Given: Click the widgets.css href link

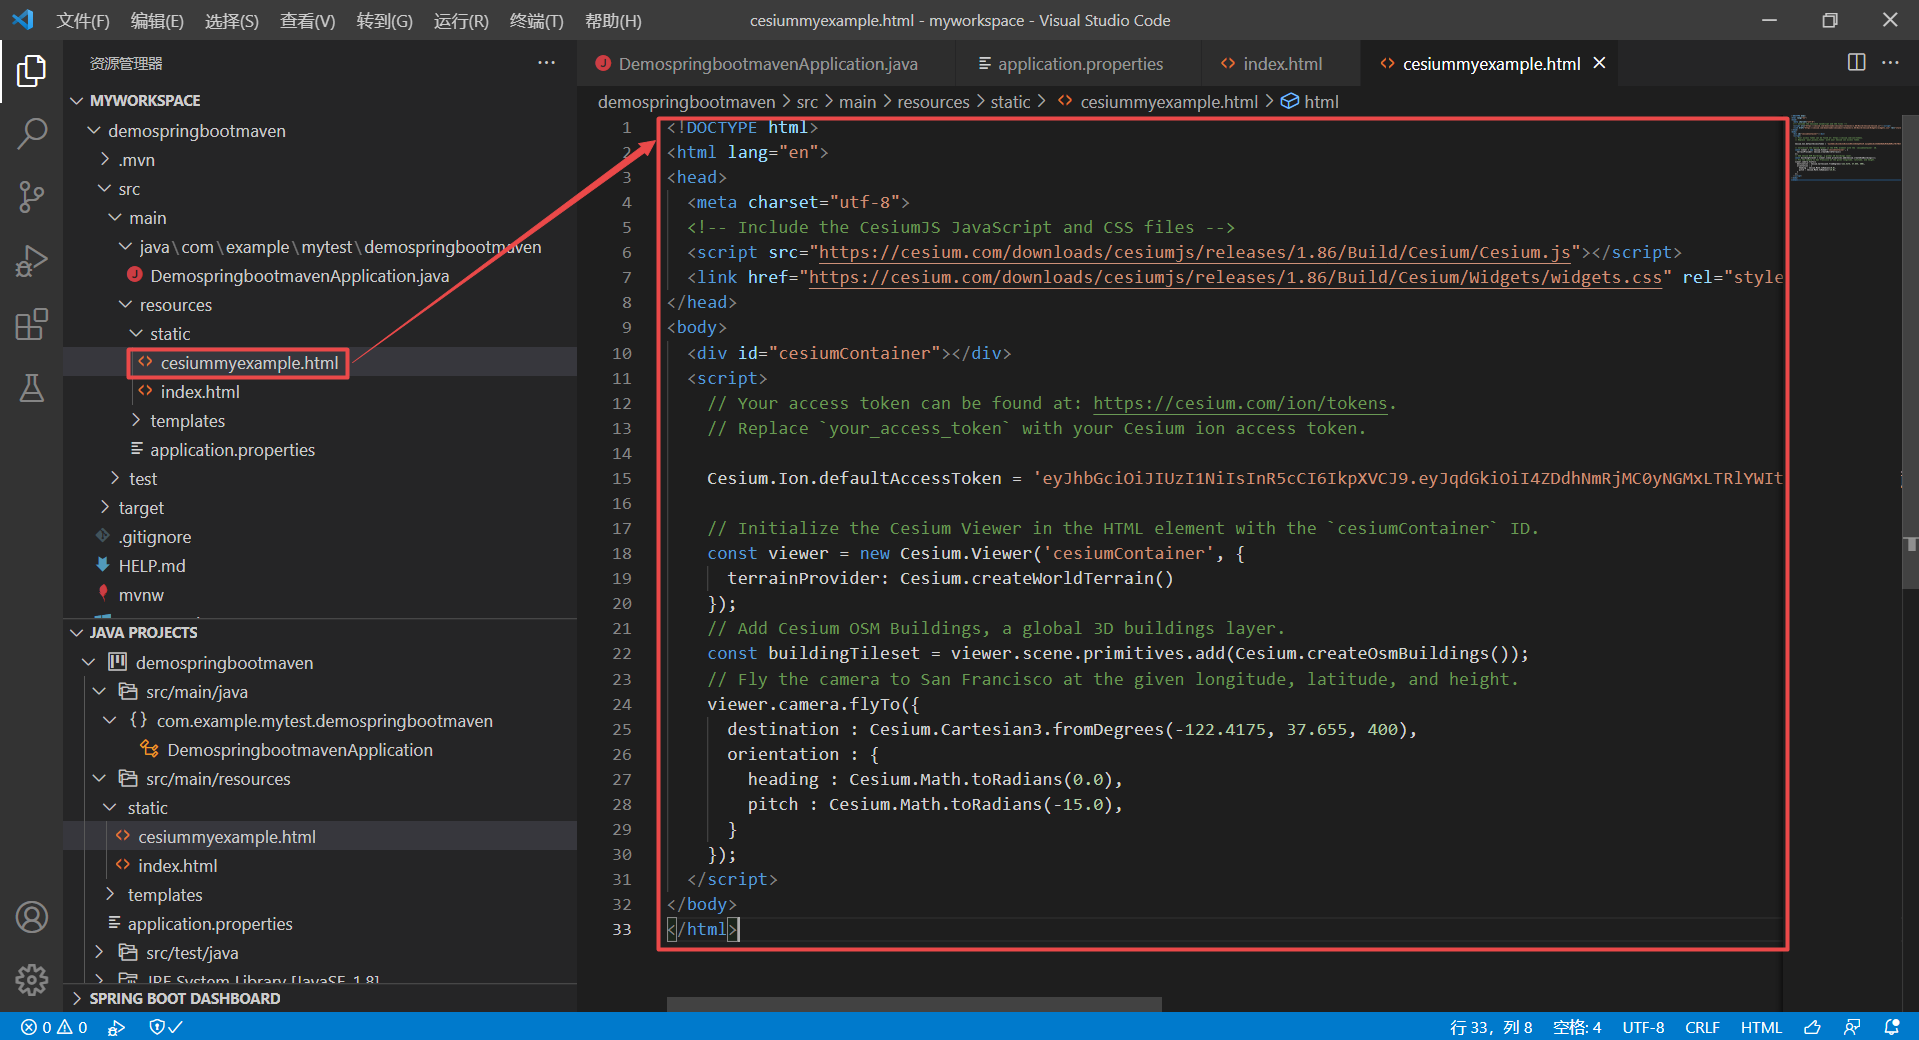Looking at the screenshot, I should coord(1235,277).
